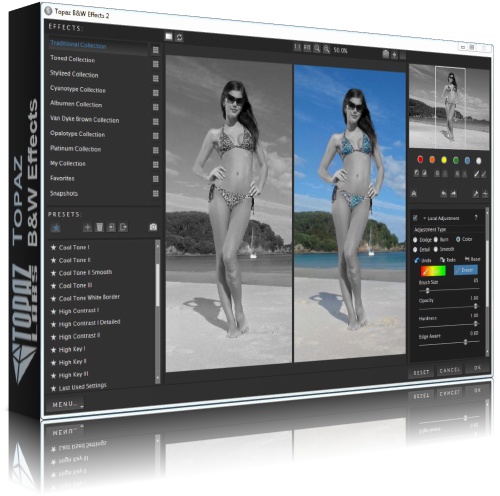Open grid view for Snapshots
Image resolution: width=500 pixels, height=496 pixels.
[x=155, y=194]
